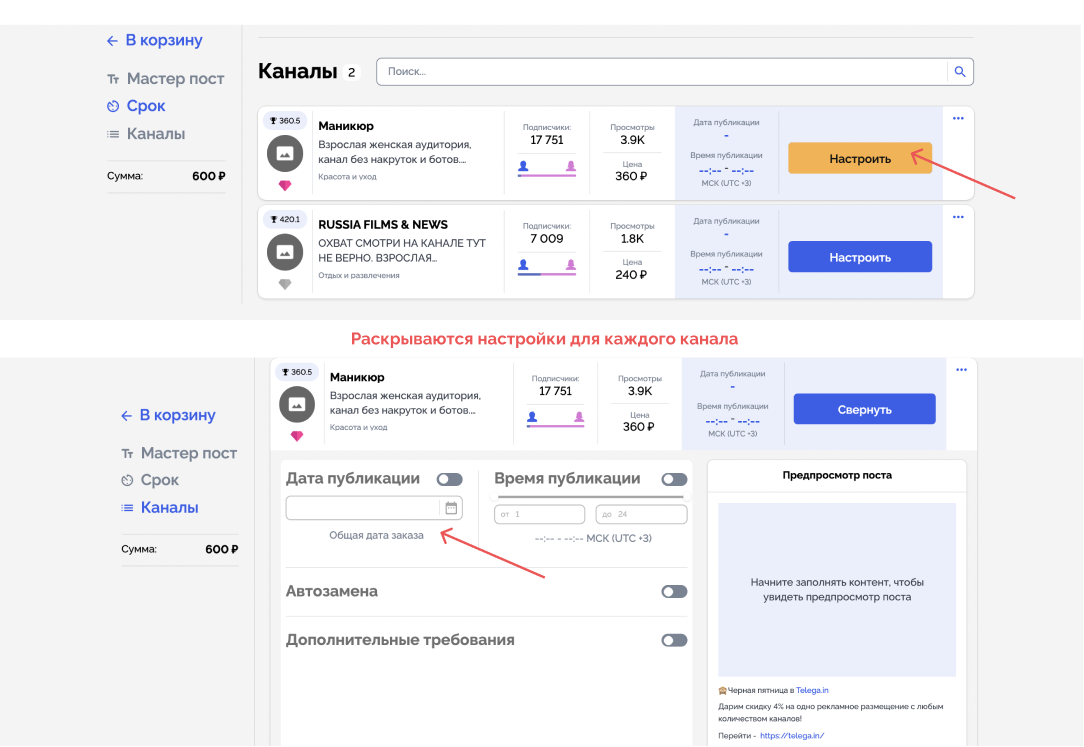Select the blue highlighted Каналы step
The image size is (1084, 747).
(x=160, y=507)
